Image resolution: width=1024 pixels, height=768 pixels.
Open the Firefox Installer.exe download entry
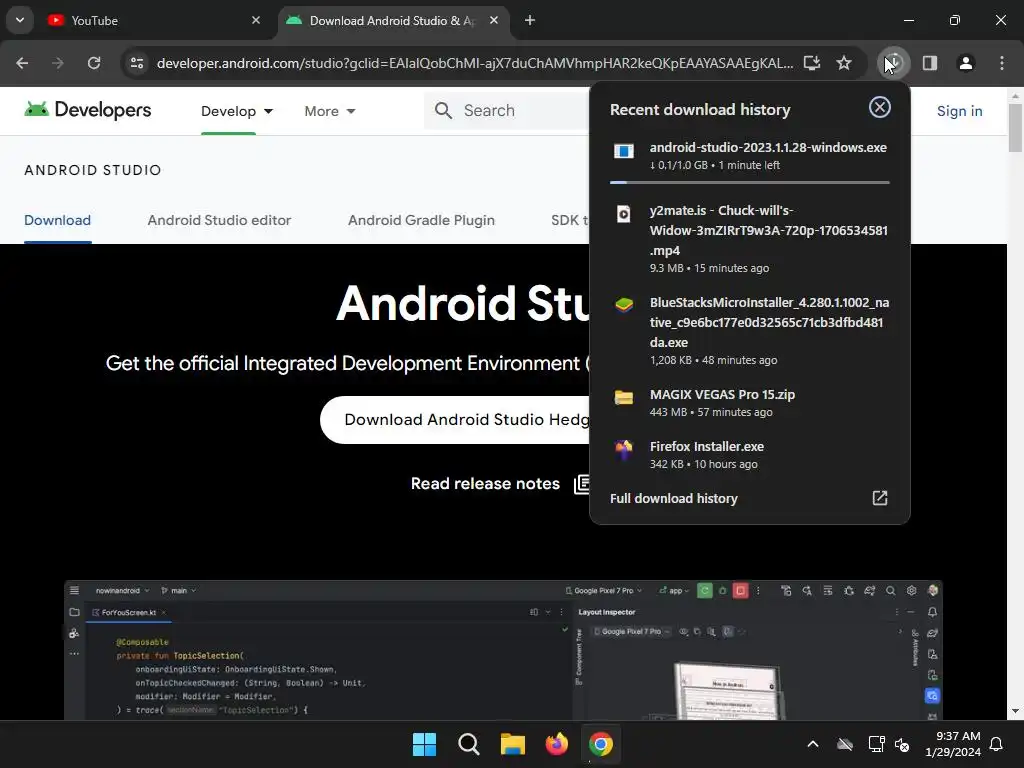(x=750, y=455)
